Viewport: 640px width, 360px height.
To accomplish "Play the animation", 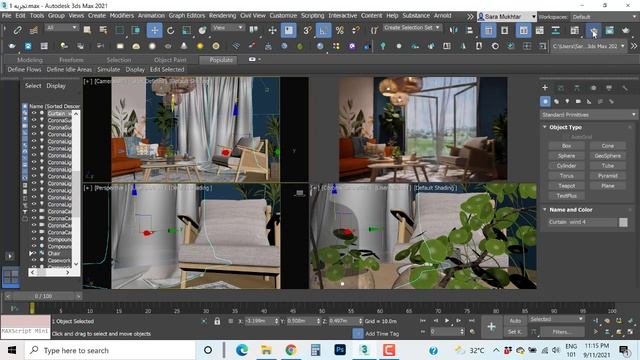I will pos(447,320).
